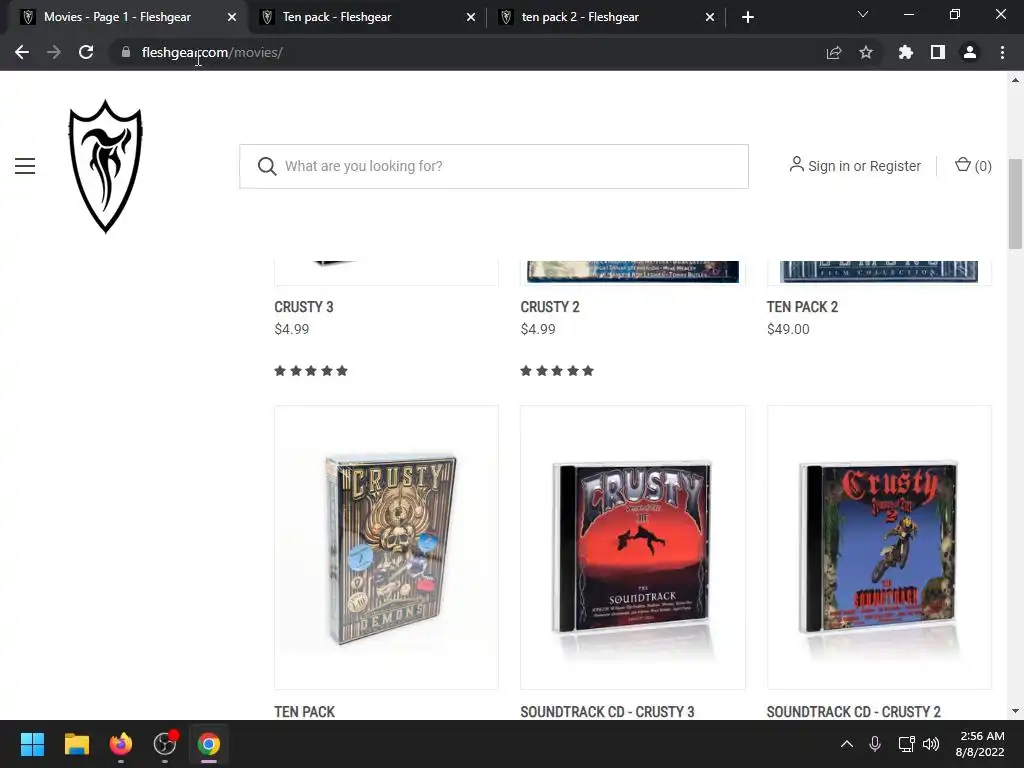This screenshot has width=1024, height=768.
Task: Open the Crusty Demons ten pack image
Action: (387, 547)
